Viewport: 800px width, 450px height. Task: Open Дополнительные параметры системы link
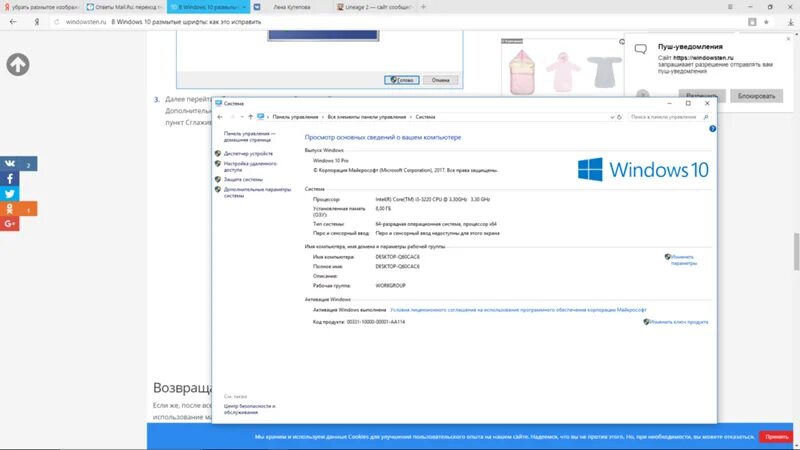[x=257, y=192]
